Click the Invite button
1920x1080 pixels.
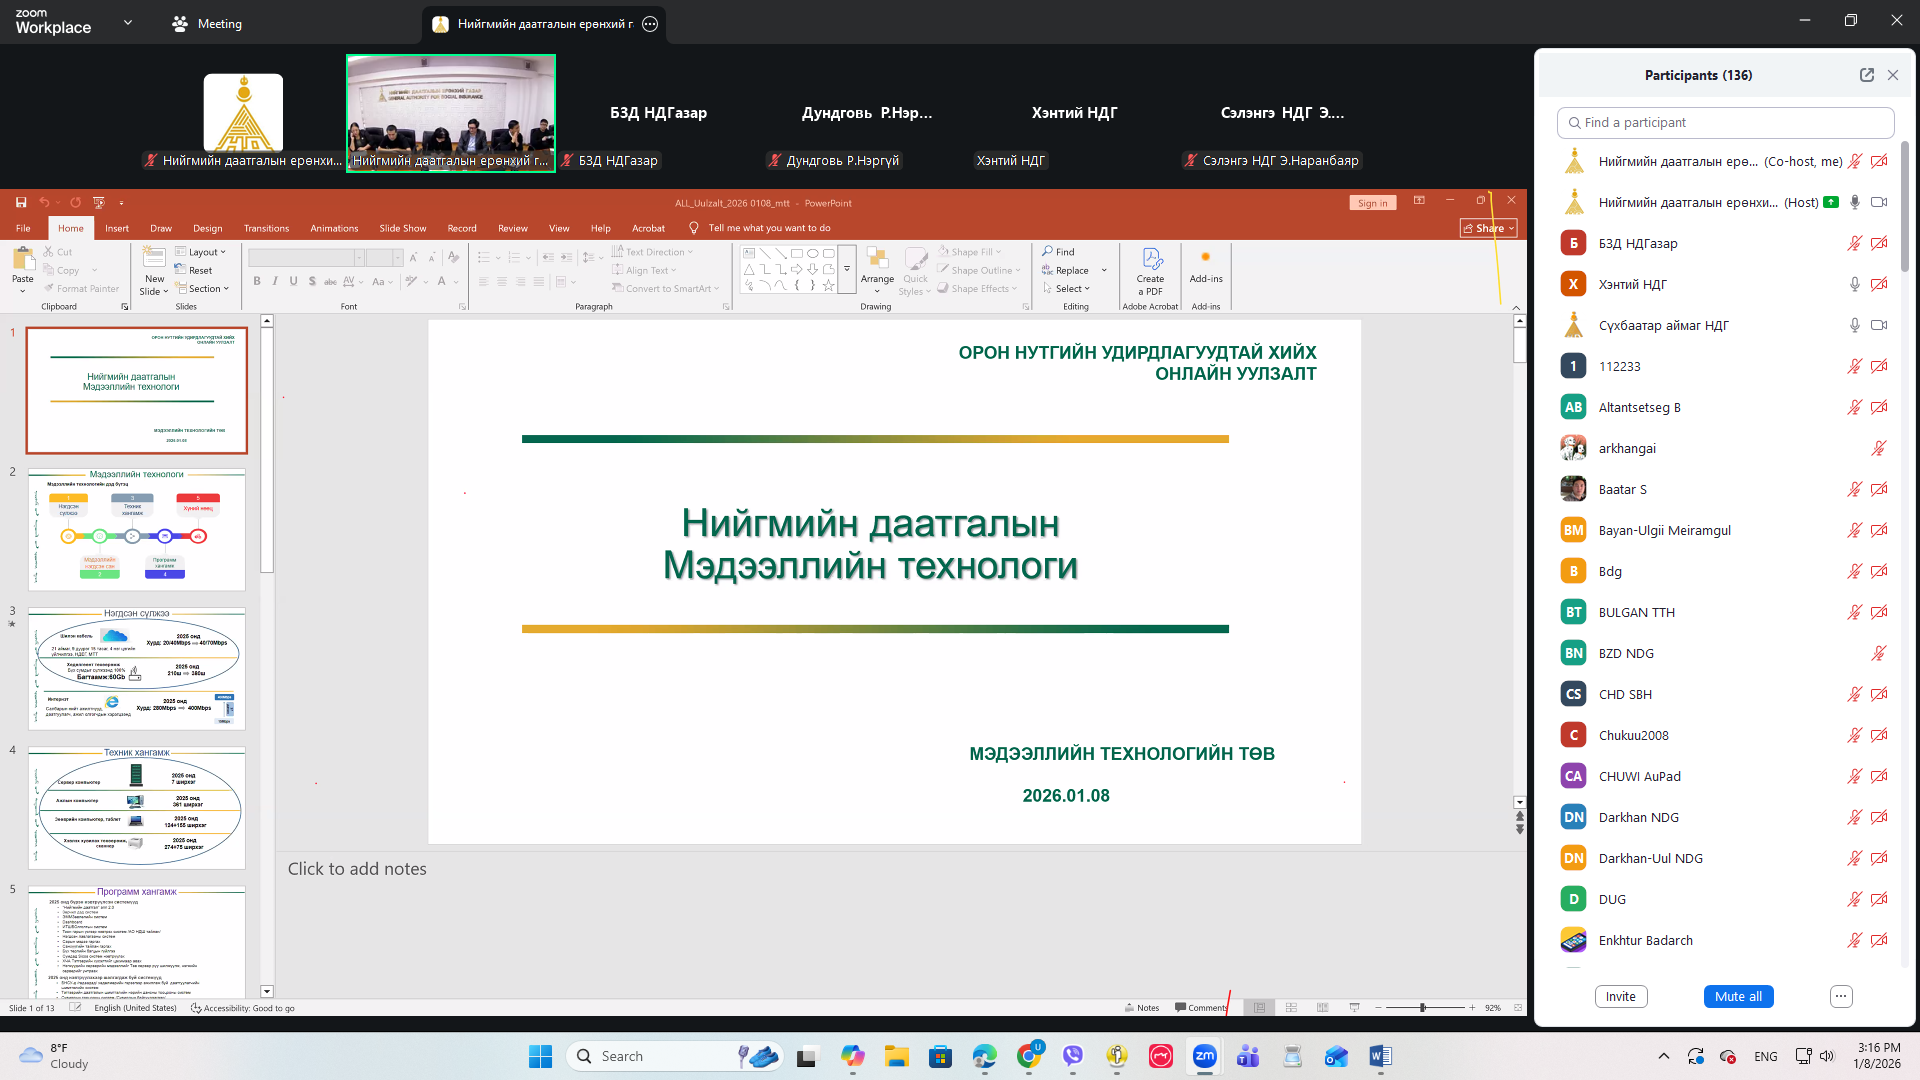click(x=1620, y=996)
